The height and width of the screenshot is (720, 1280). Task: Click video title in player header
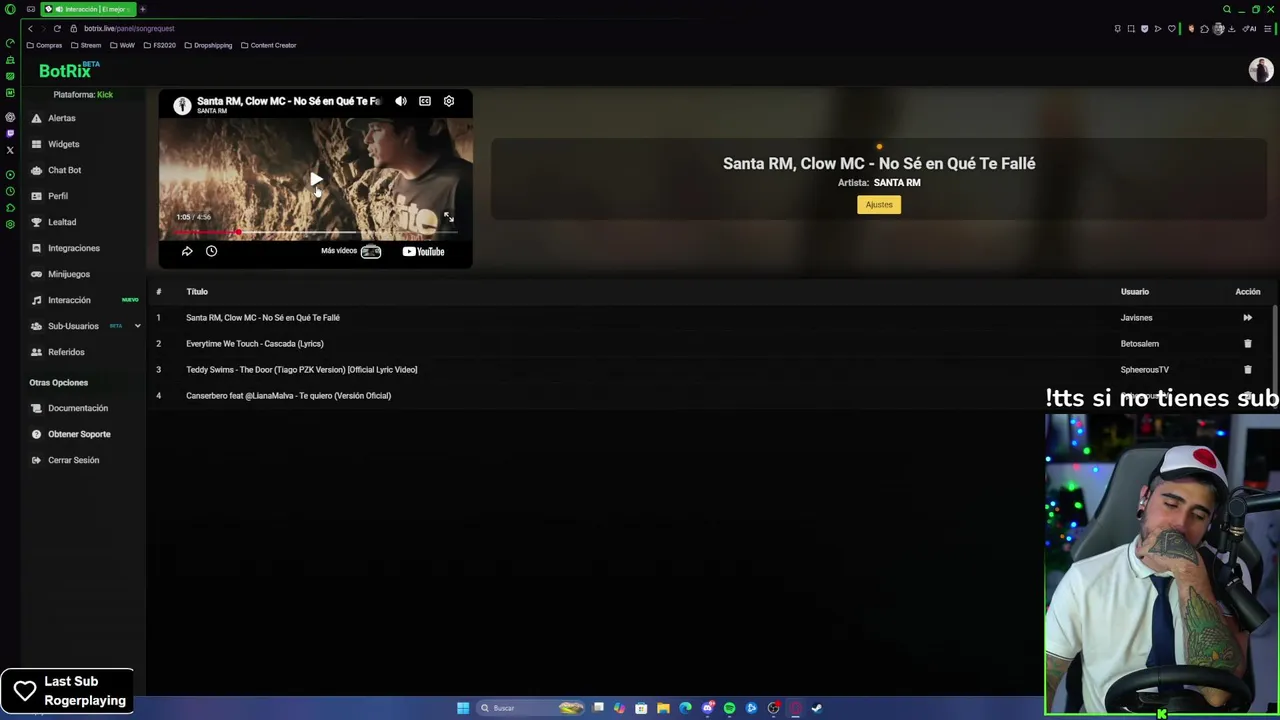[288, 101]
